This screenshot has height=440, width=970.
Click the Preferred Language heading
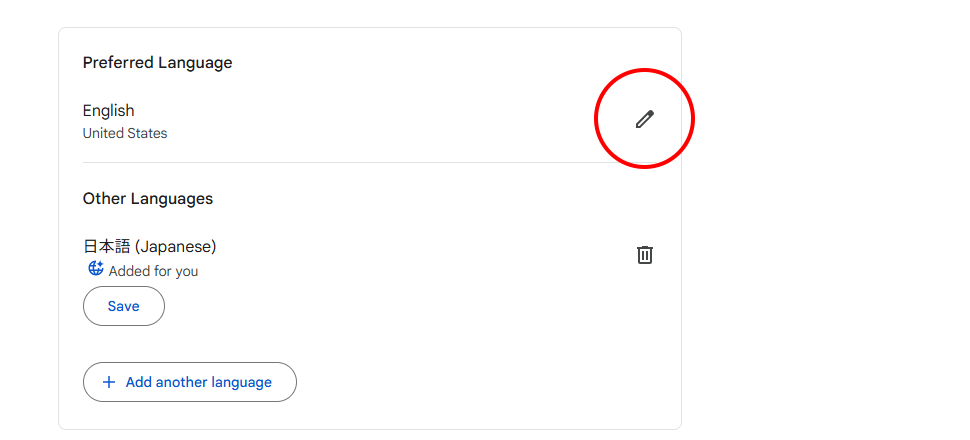coord(158,63)
